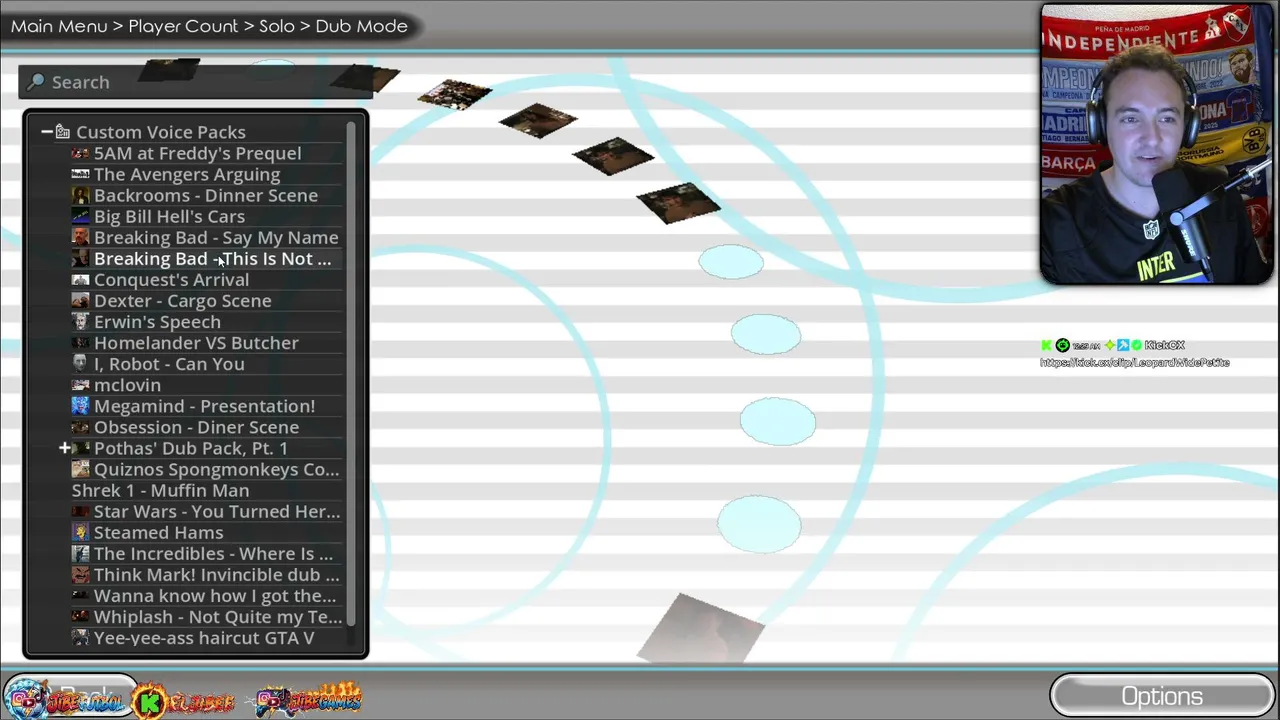Screen dimensions: 1280x720
Task: Pick "Quiznos Spongmonkeys Co..." pack
Action: [217, 469]
